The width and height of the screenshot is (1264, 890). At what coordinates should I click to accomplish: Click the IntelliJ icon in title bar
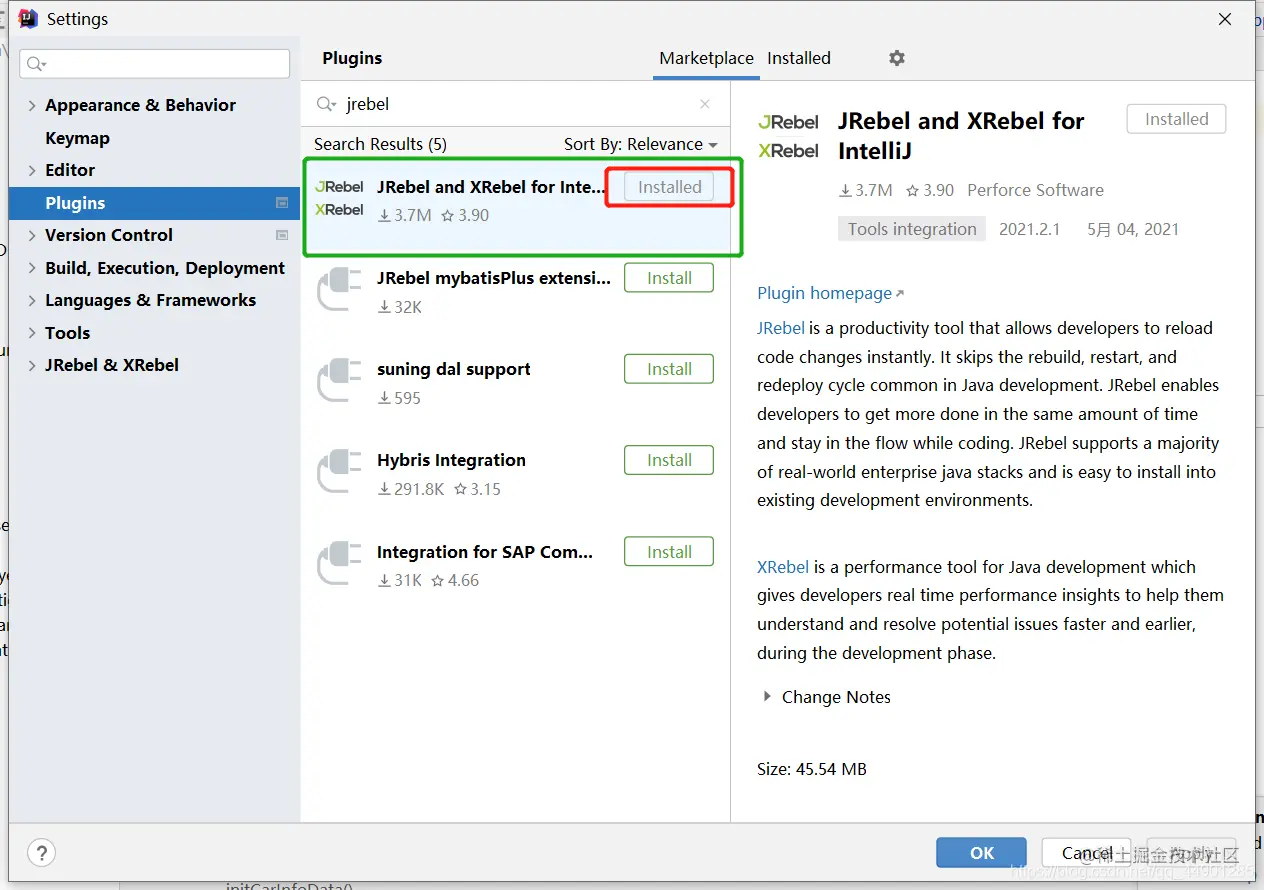coord(28,19)
